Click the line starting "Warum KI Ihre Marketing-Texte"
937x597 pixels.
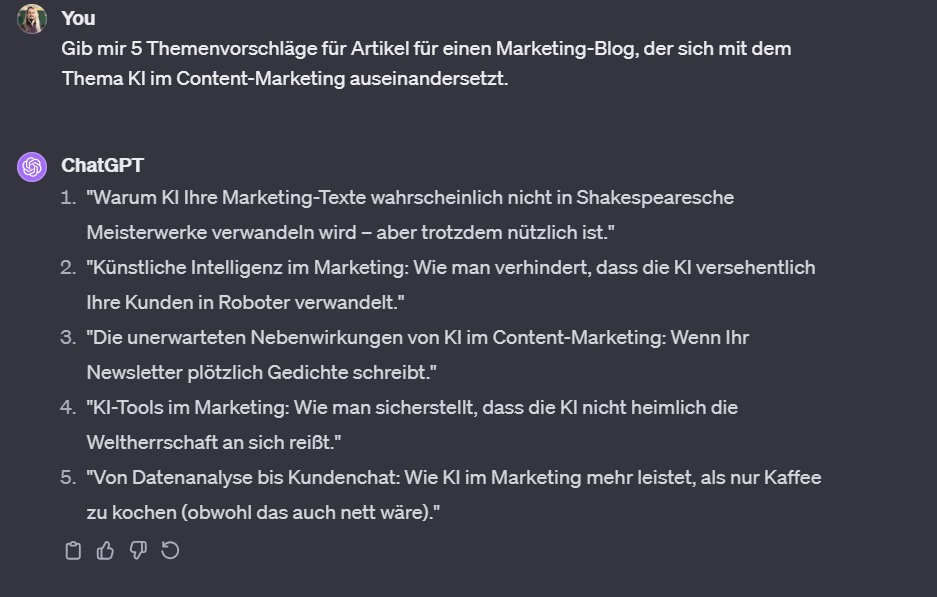coord(410,197)
